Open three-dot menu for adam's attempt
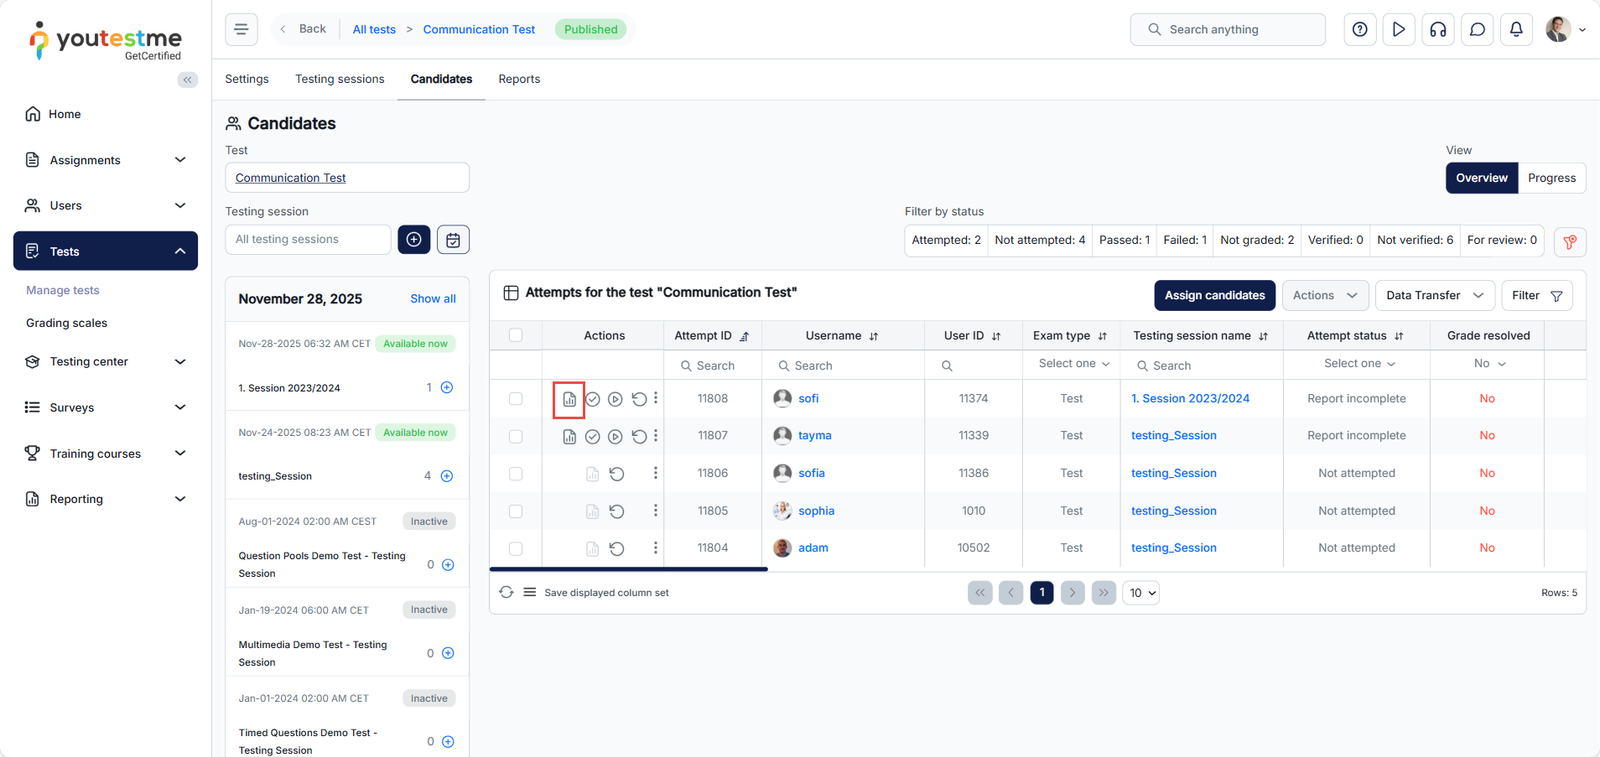Viewport: 1600px width, 757px height. [656, 548]
